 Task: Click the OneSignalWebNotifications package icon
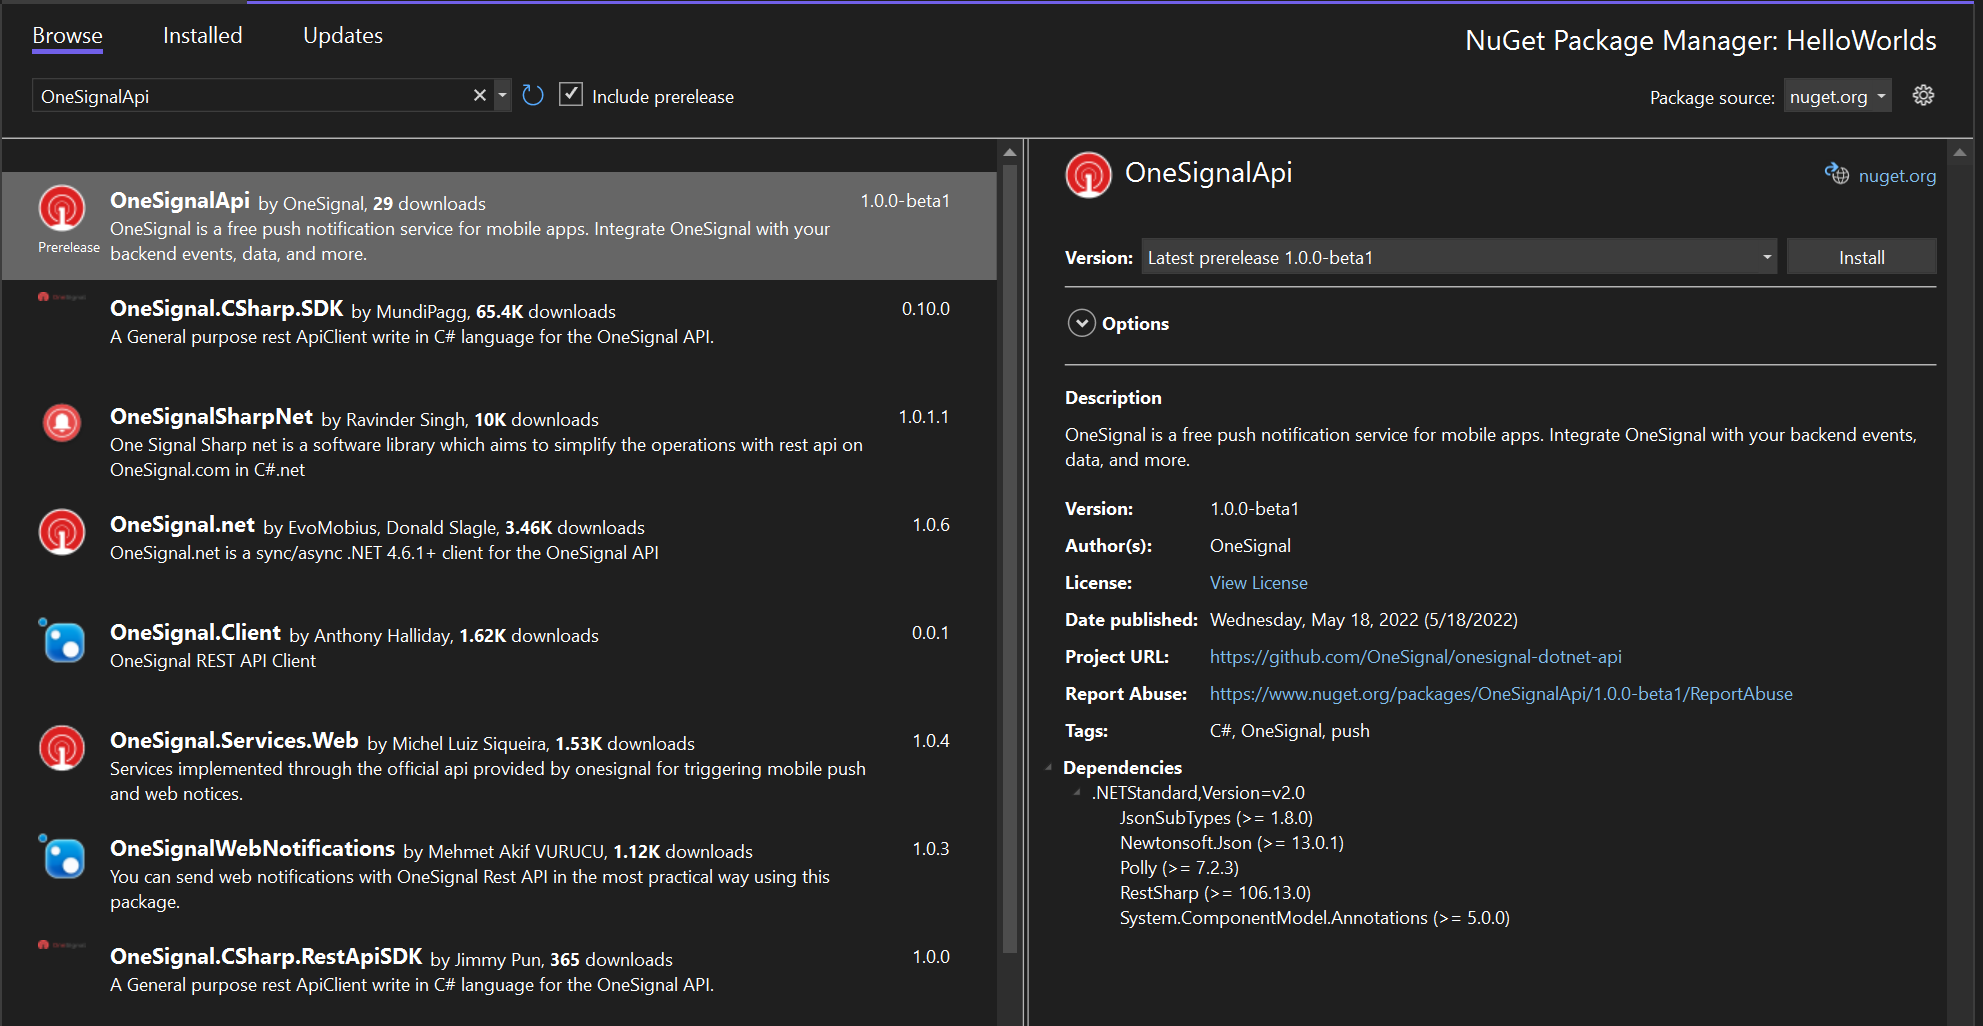(x=62, y=857)
